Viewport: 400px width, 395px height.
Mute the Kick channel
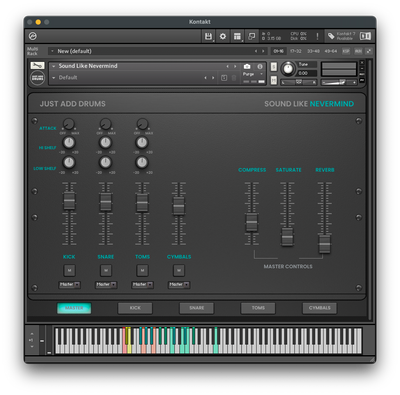[69, 270]
